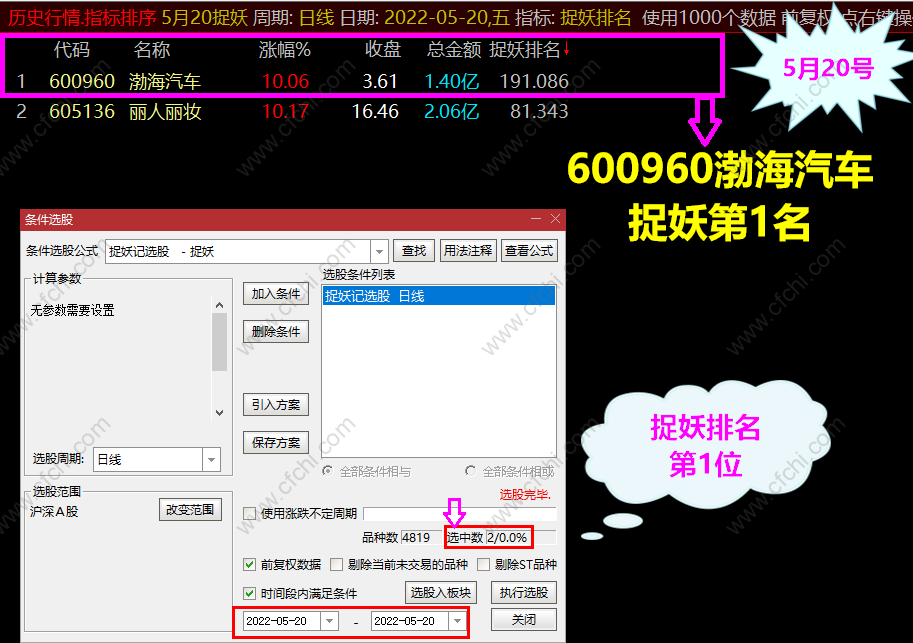The width and height of the screenshot is (913, 643).
Task: Close the 条件选股 dialog with X
Action: (555, 219)
